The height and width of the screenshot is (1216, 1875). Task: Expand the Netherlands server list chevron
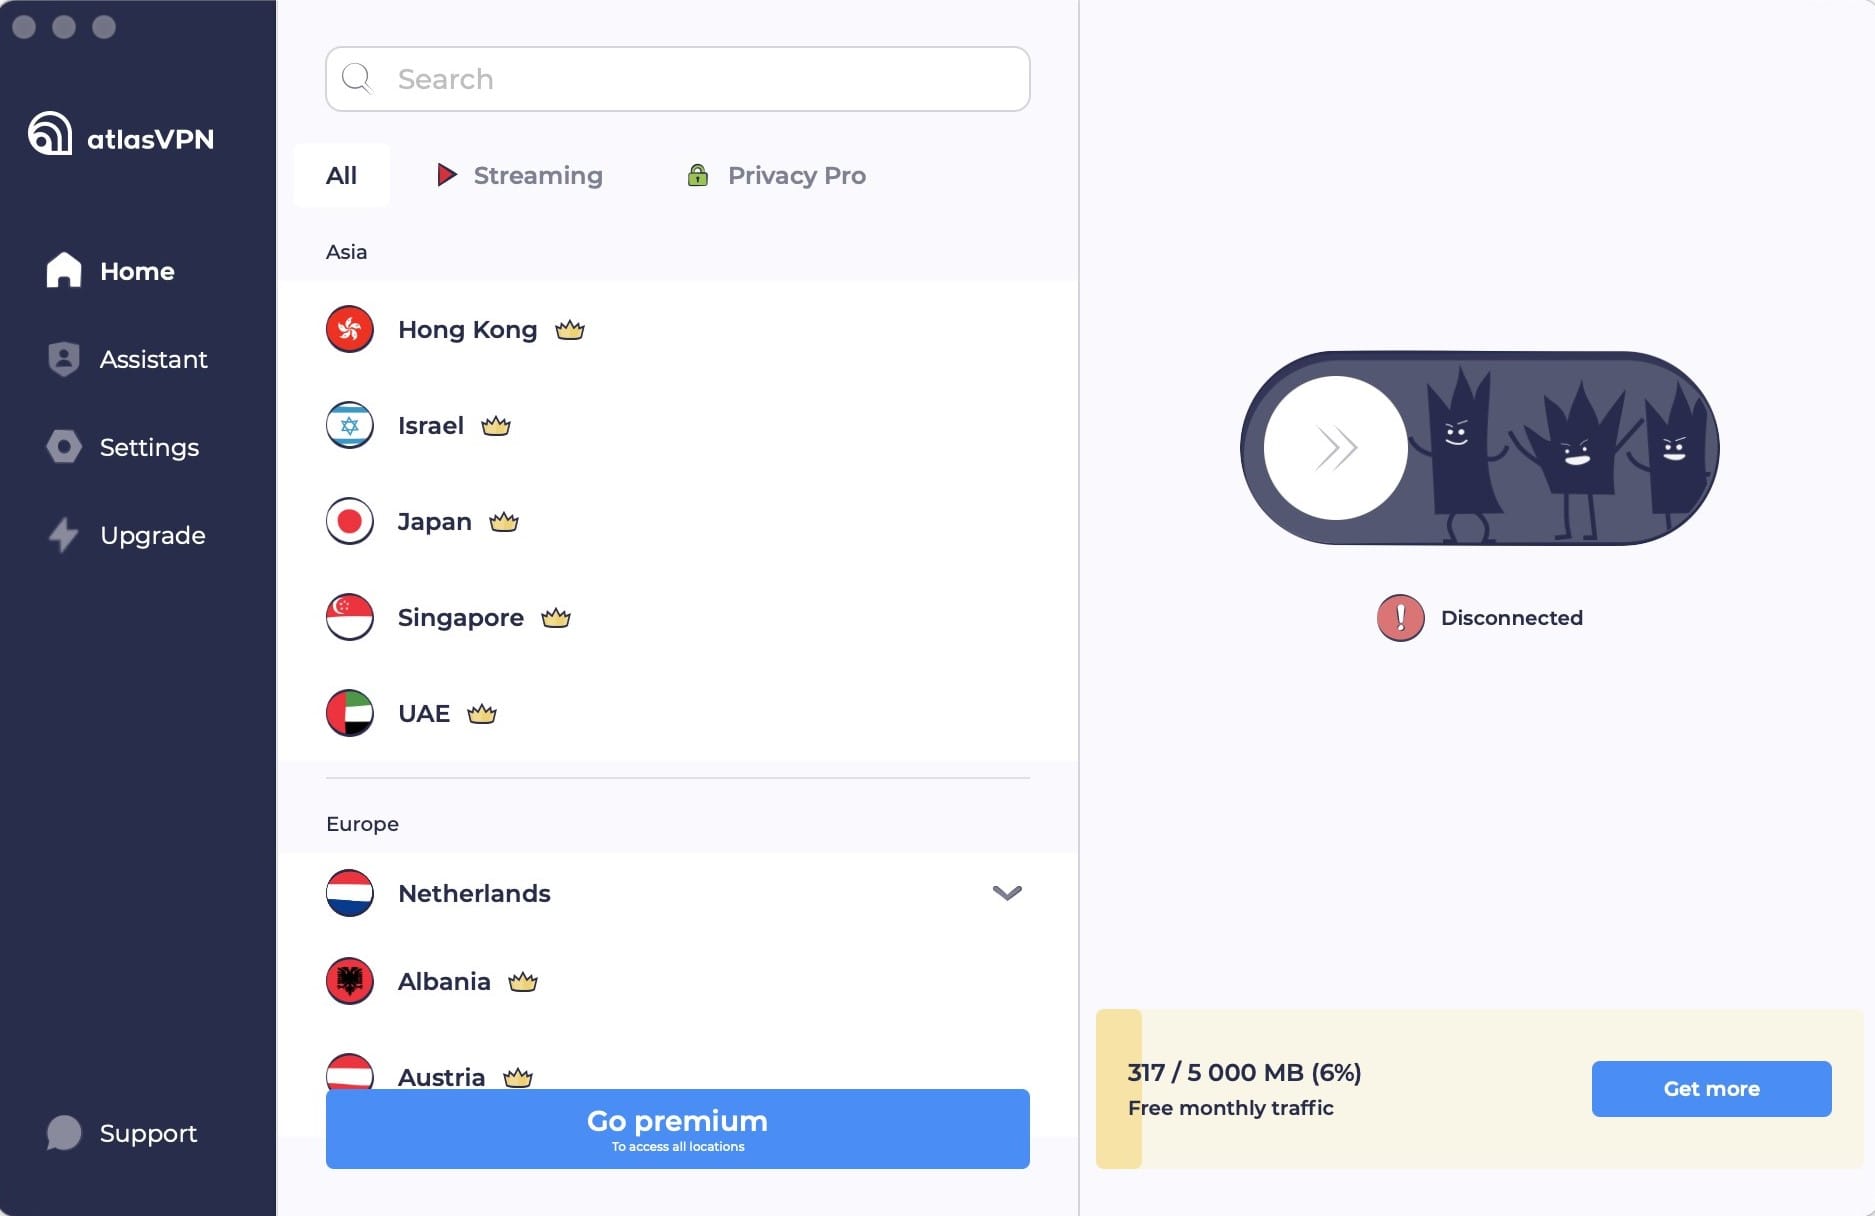(x=1007, y=893)
